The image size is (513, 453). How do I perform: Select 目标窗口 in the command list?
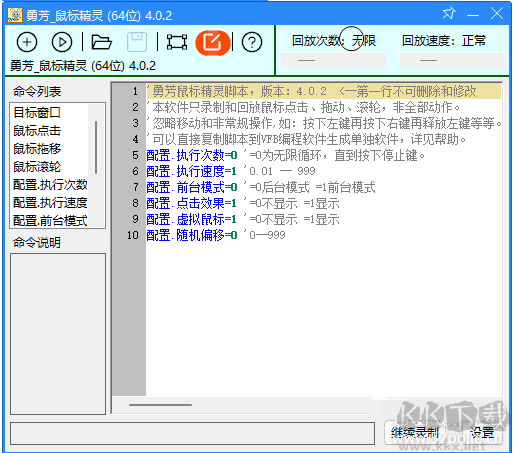[x=37, y=113]
